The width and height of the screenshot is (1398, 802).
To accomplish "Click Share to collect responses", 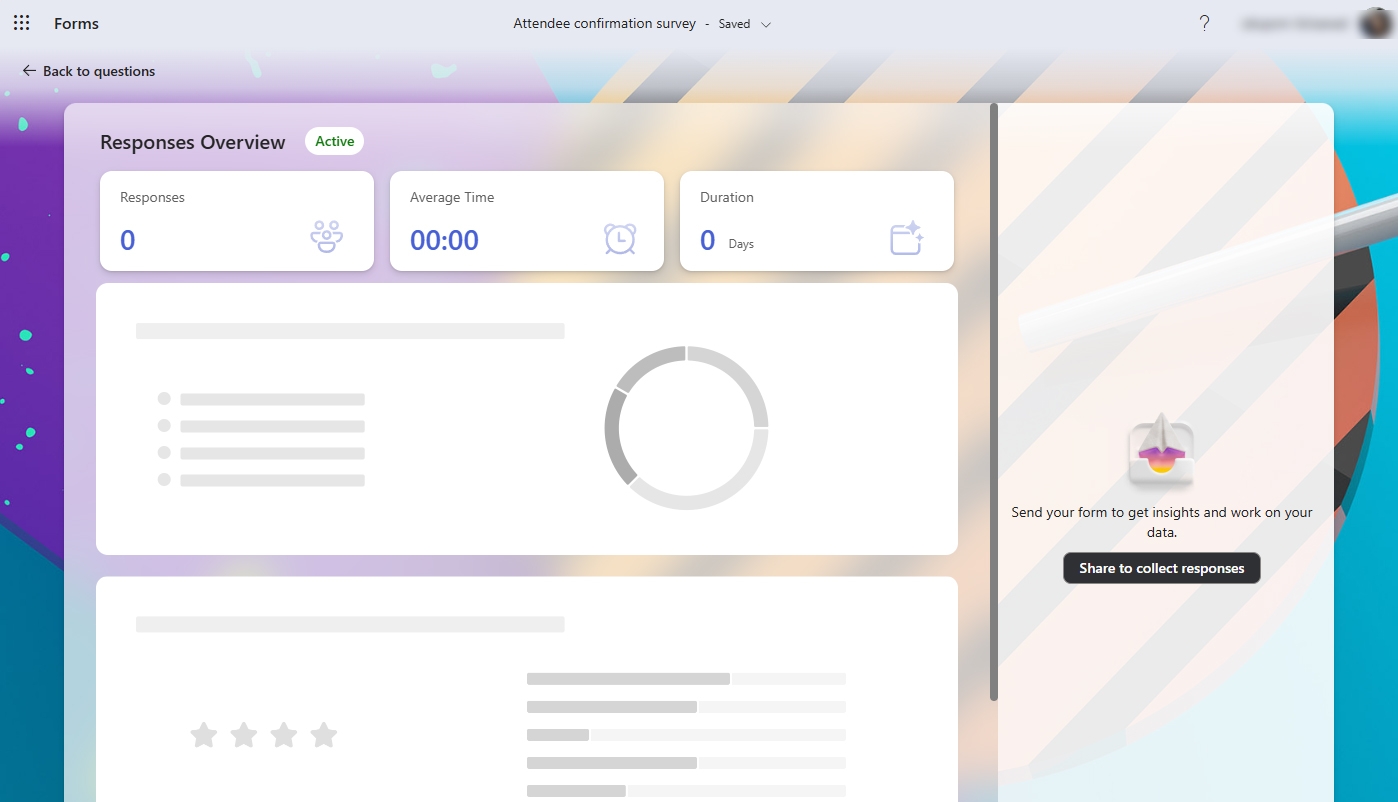I will click(1161, 568).
